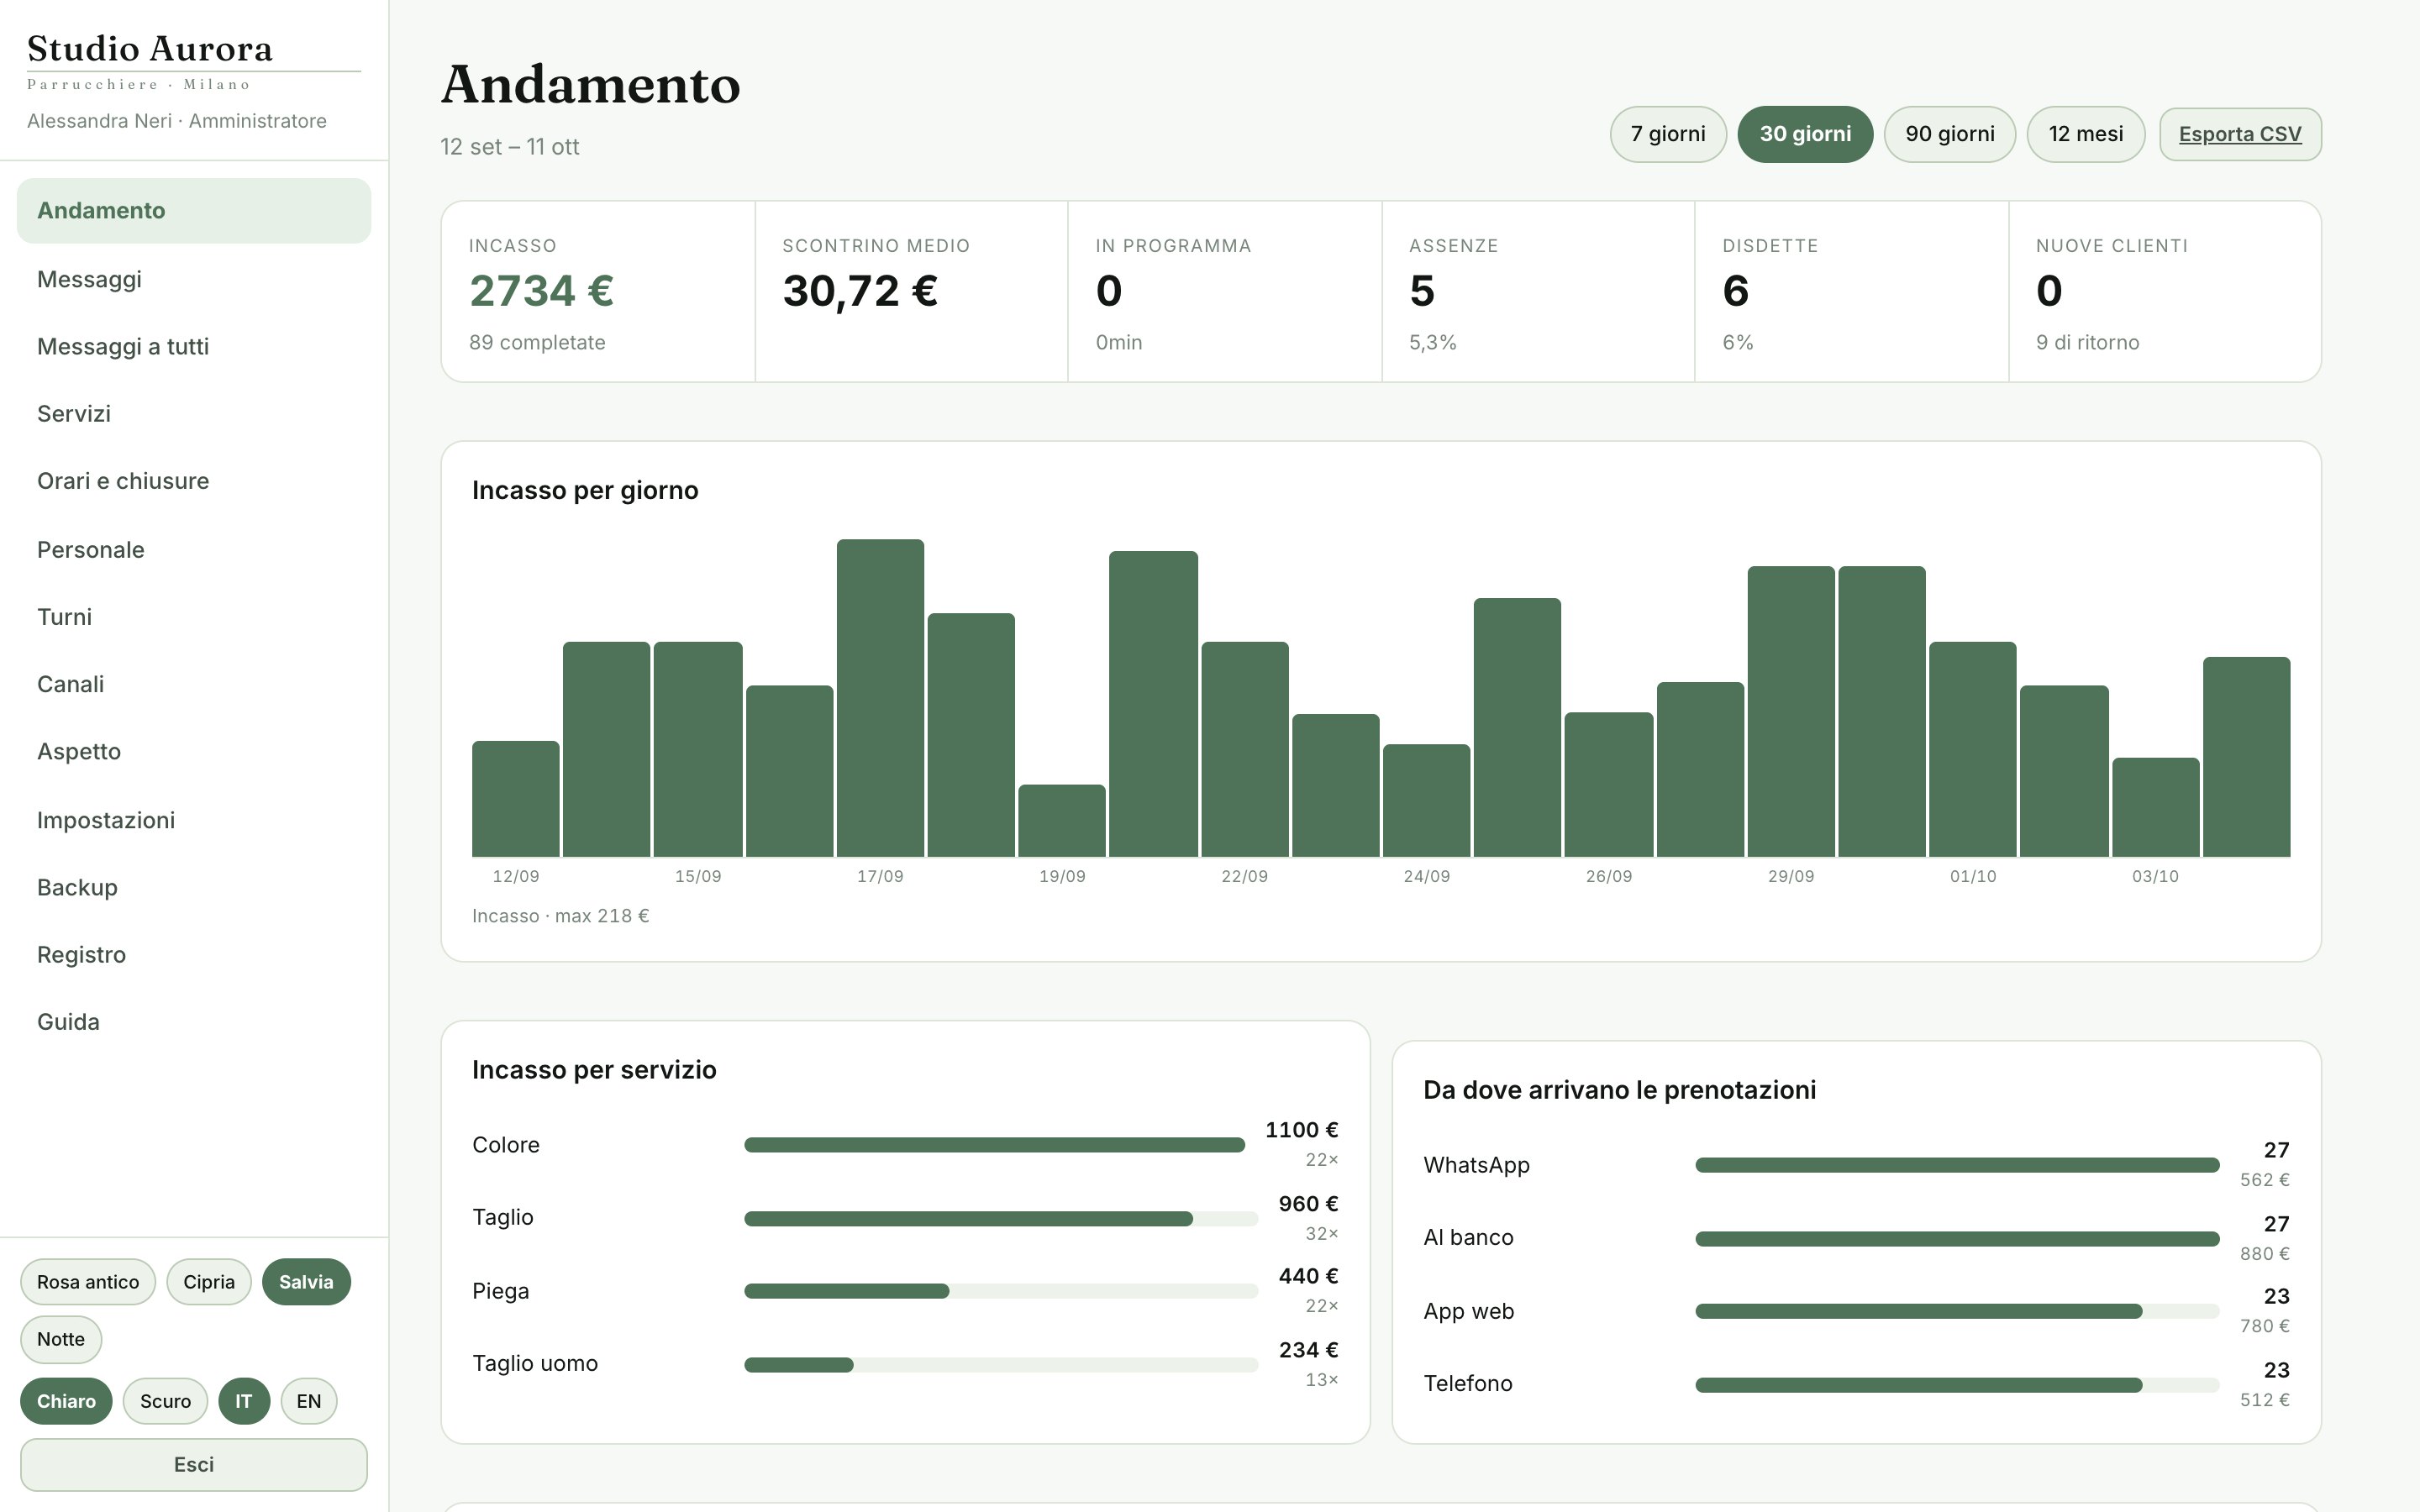Click the 'Al banco' row label
Image resolution: width=2420 pixels, height=1512 pixels.
point(1468,1237)
